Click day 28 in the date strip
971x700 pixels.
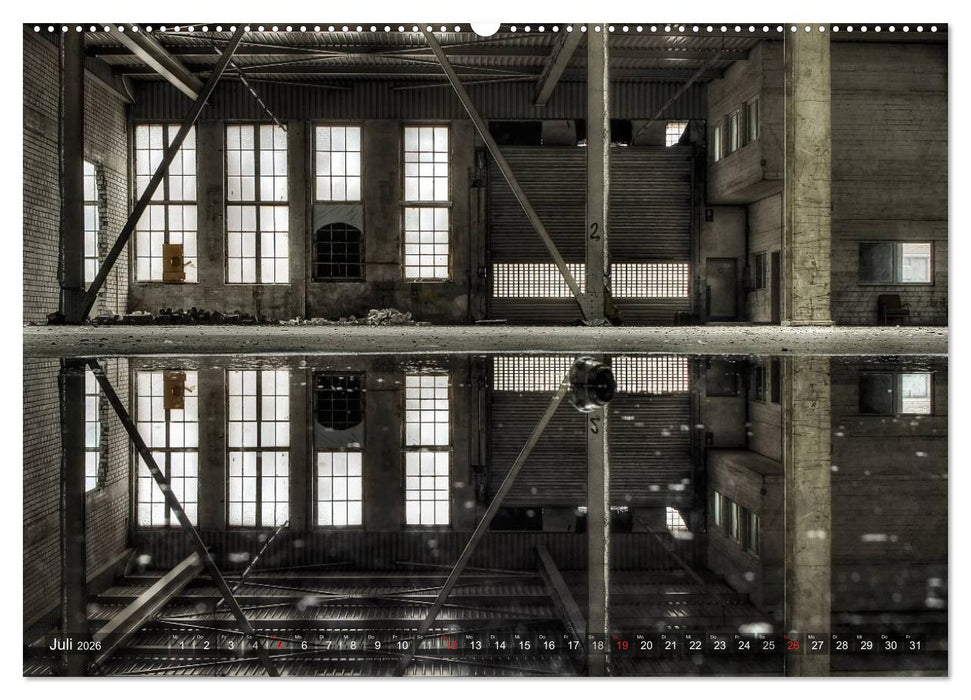coord(841,646)
